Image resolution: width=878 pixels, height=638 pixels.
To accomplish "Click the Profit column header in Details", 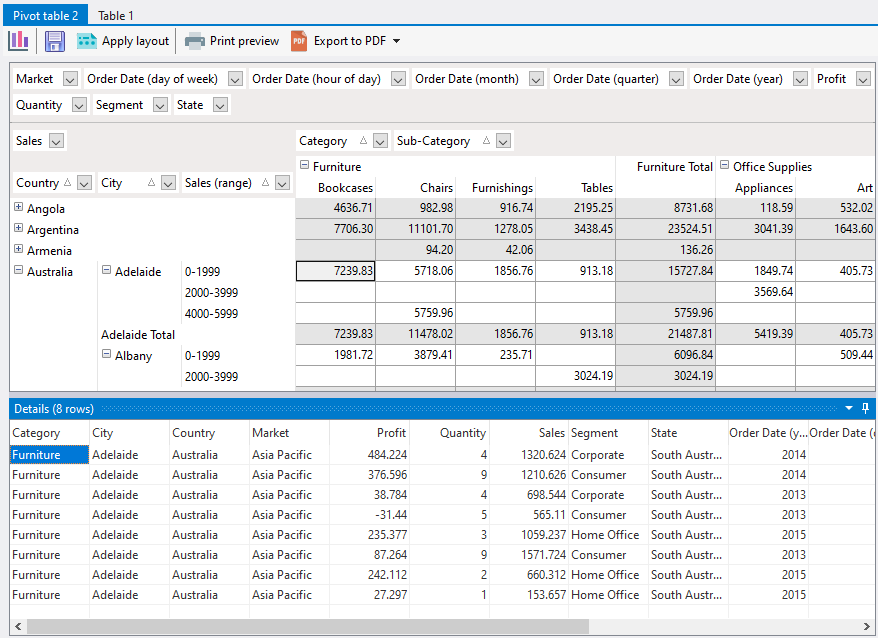I will (369, 433).
